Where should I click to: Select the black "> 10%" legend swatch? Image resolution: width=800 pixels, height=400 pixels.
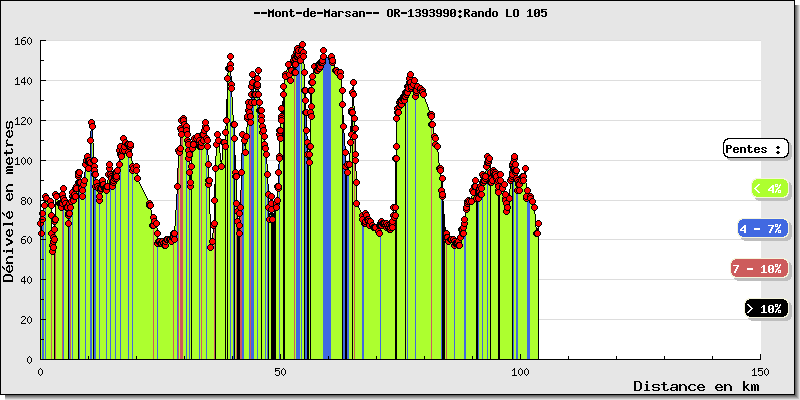[x=765, y=309]
